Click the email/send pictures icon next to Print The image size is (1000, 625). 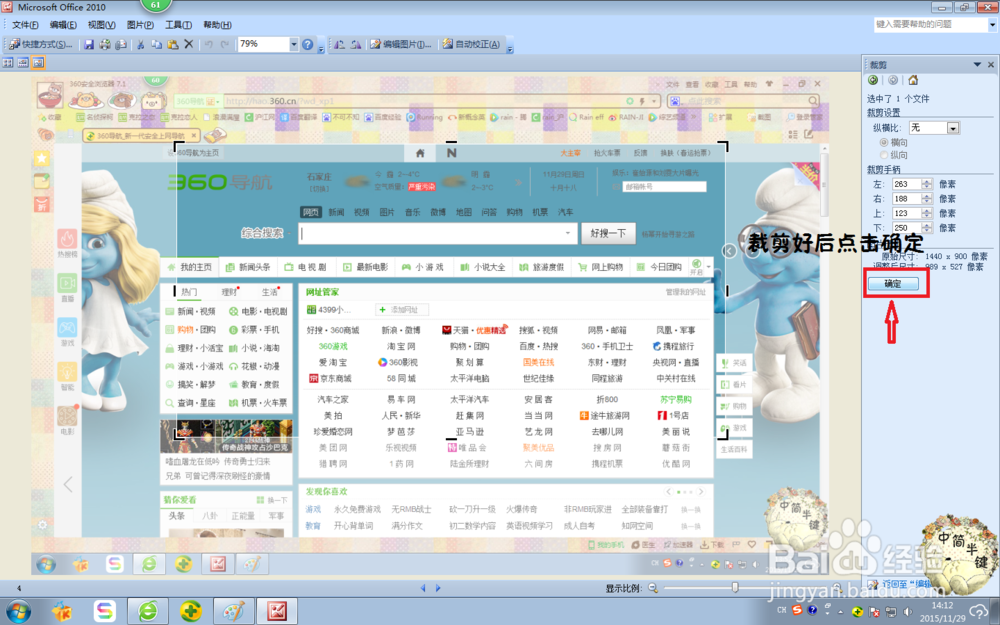pyautogui.click(x=121, y=44)
